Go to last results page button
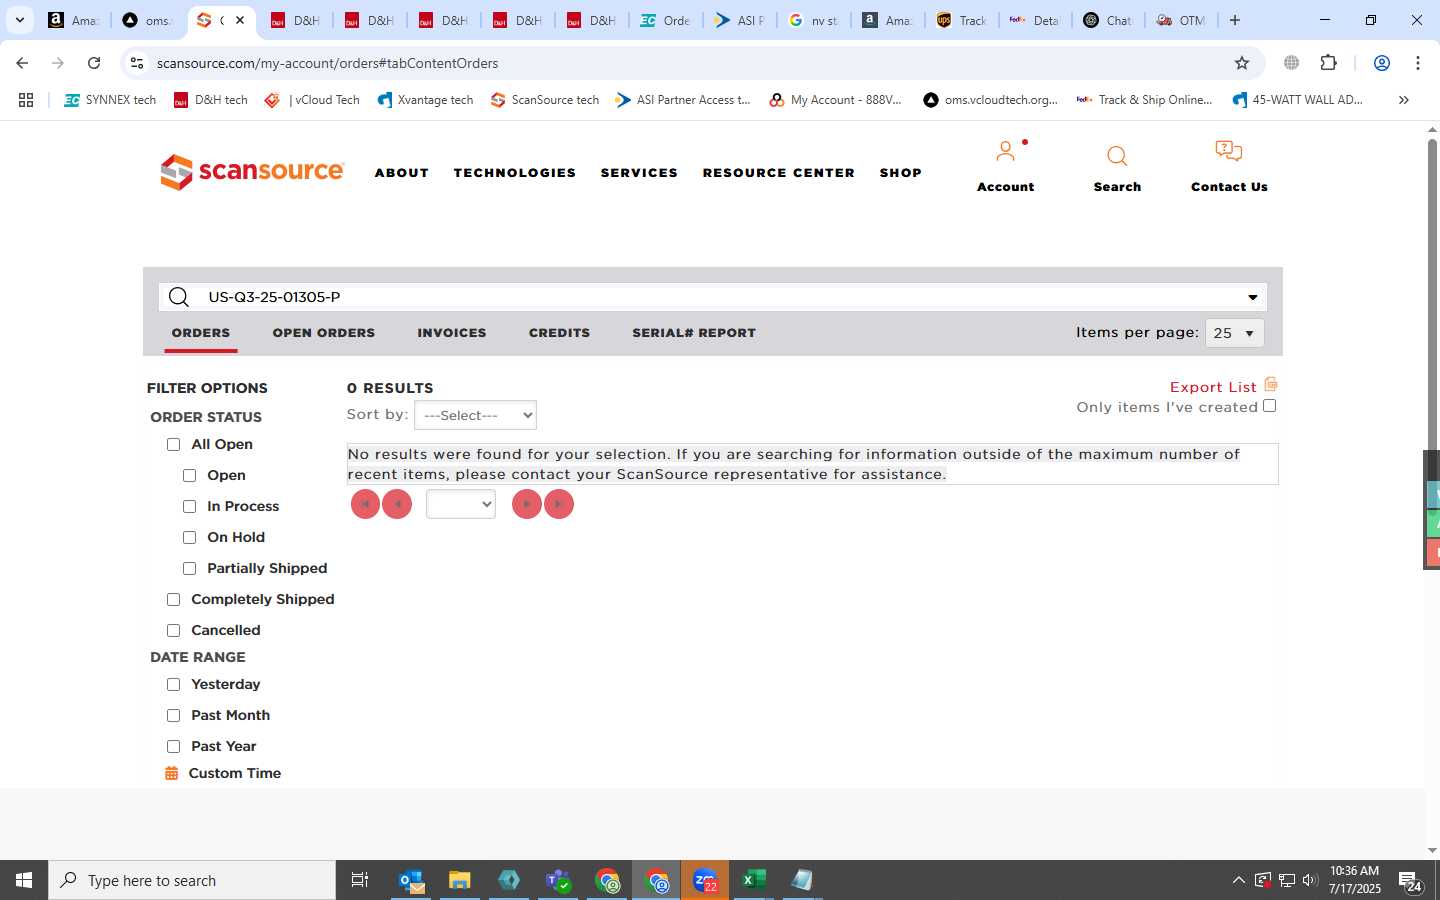This screenshot has width=1440, height=900. (558, 504)
